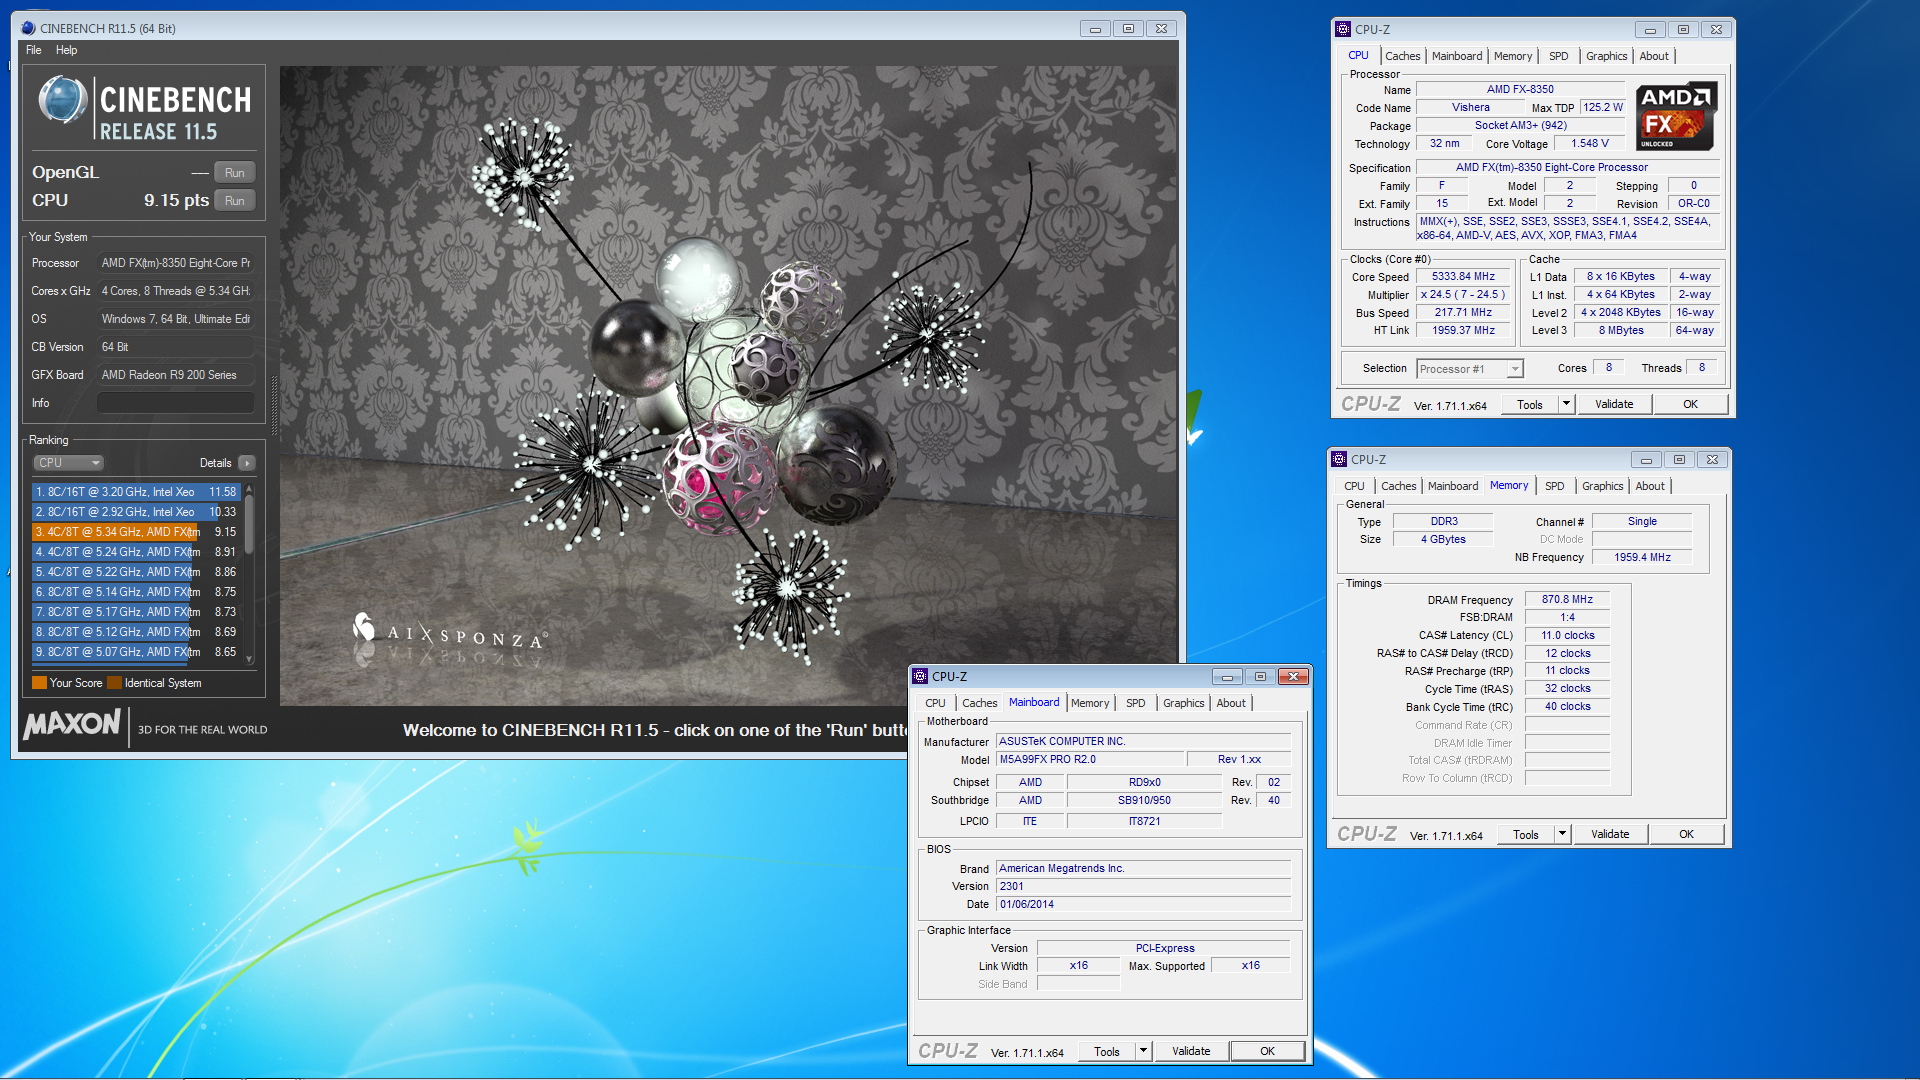This screenshot has width=1920, height=1080.
Task: Click OK in top CPU-Z window
Action: click(x=1690, y=404)
